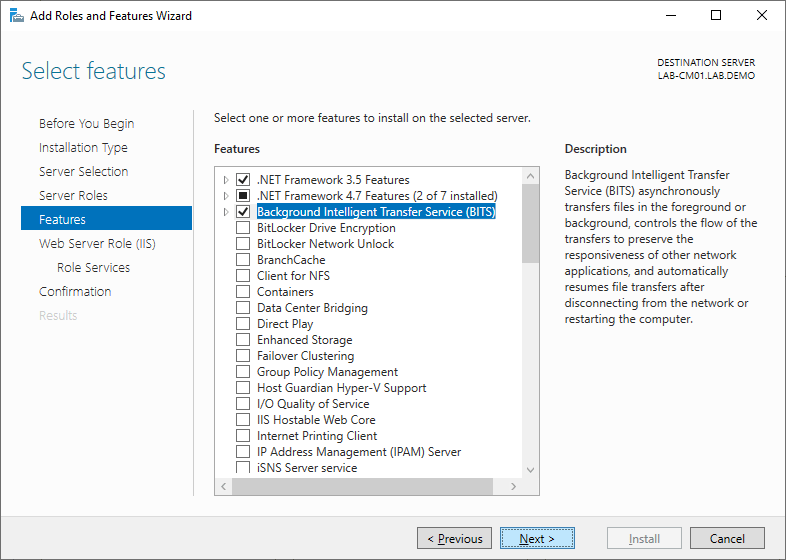Jump to the Confirmation step
This screenshot has width=786, height=560.
coord(75,291)
